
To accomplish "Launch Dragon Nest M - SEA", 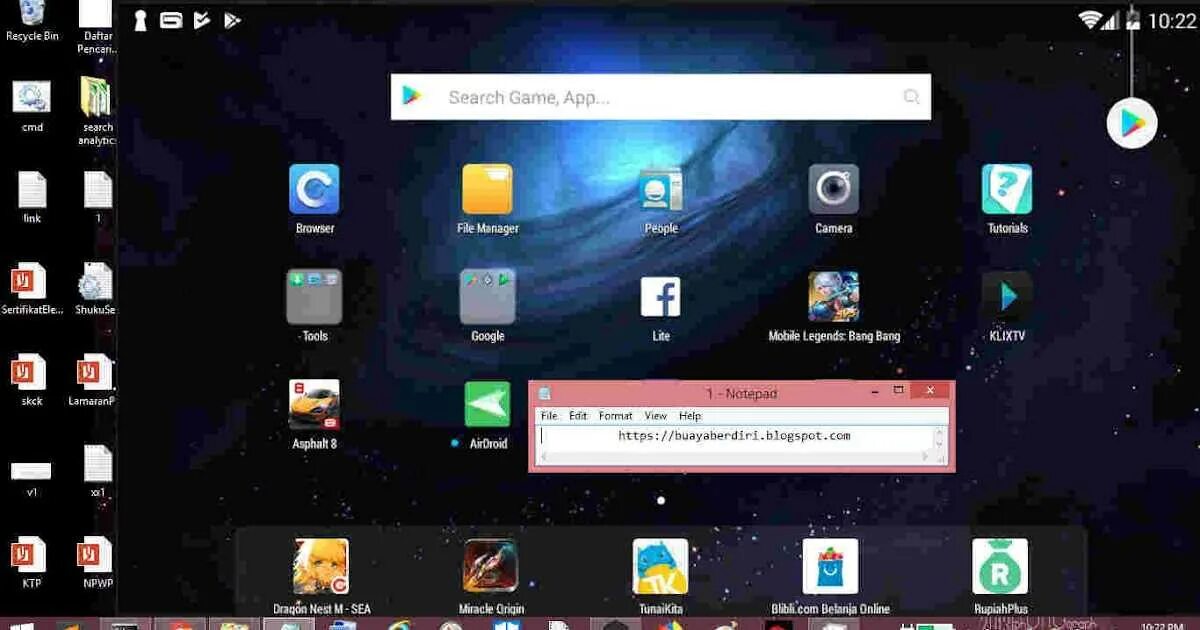I will coord(321,566).
